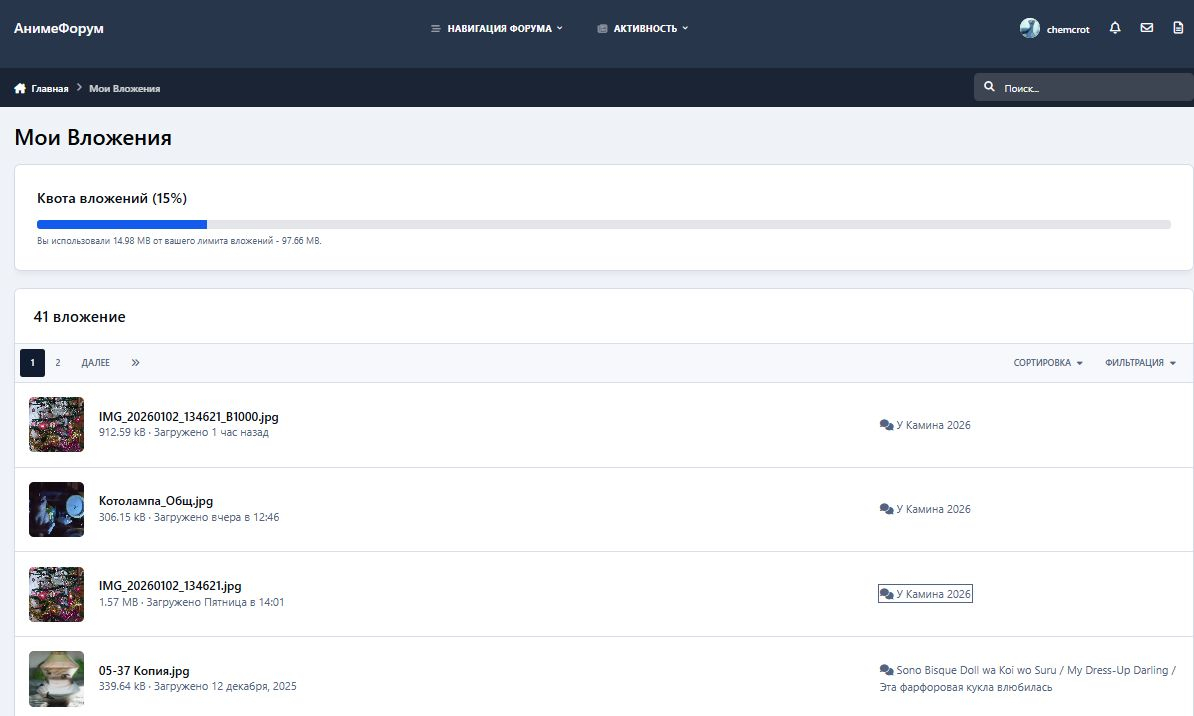Jump to last page double-arrow icon

pos(135,363)
